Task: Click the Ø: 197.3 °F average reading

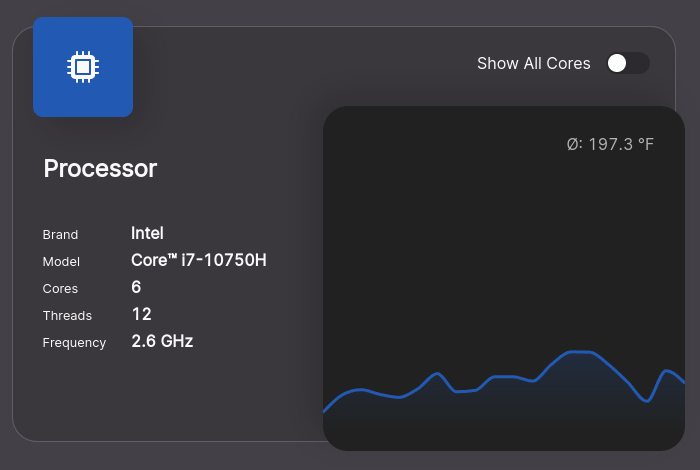Action: point(610,144)
